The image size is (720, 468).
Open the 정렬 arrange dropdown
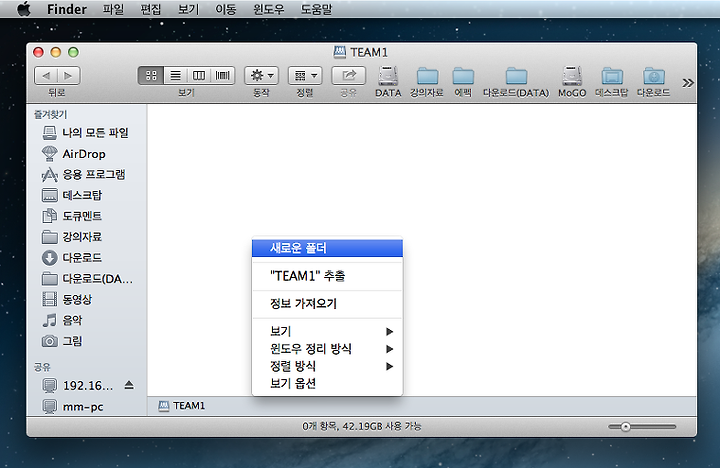click(x=305, y=75)
